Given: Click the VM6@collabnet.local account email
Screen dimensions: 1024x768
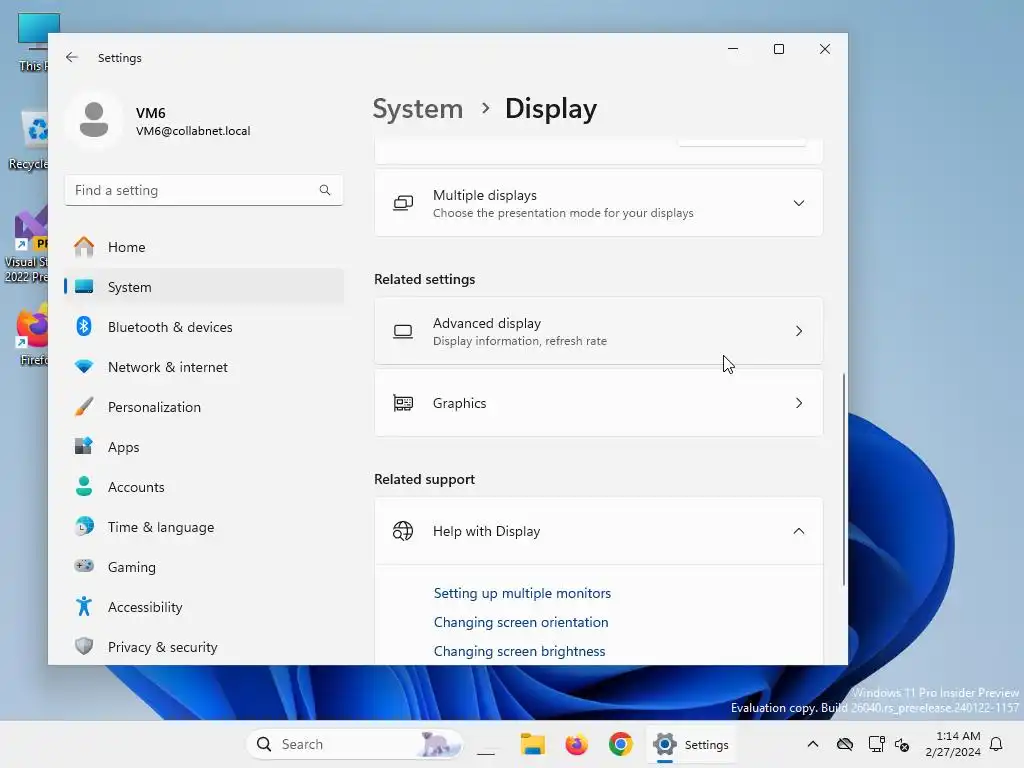Looking at the screenshot, I should 193,131.
